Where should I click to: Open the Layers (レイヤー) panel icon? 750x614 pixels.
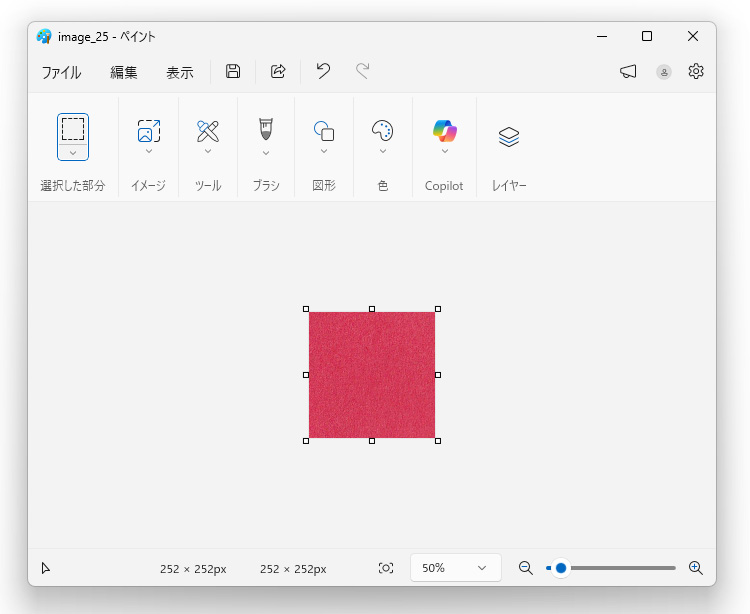[x=509, y=137]
